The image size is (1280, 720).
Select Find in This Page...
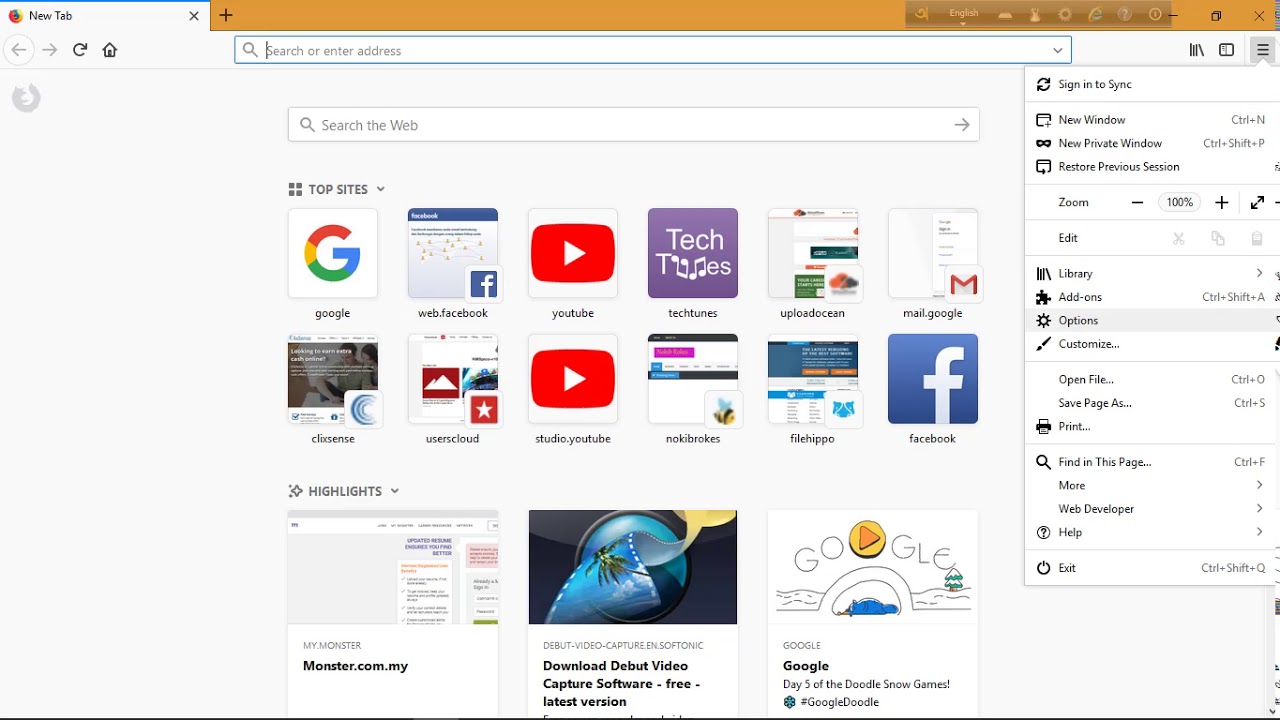(x=1152, y=462)
